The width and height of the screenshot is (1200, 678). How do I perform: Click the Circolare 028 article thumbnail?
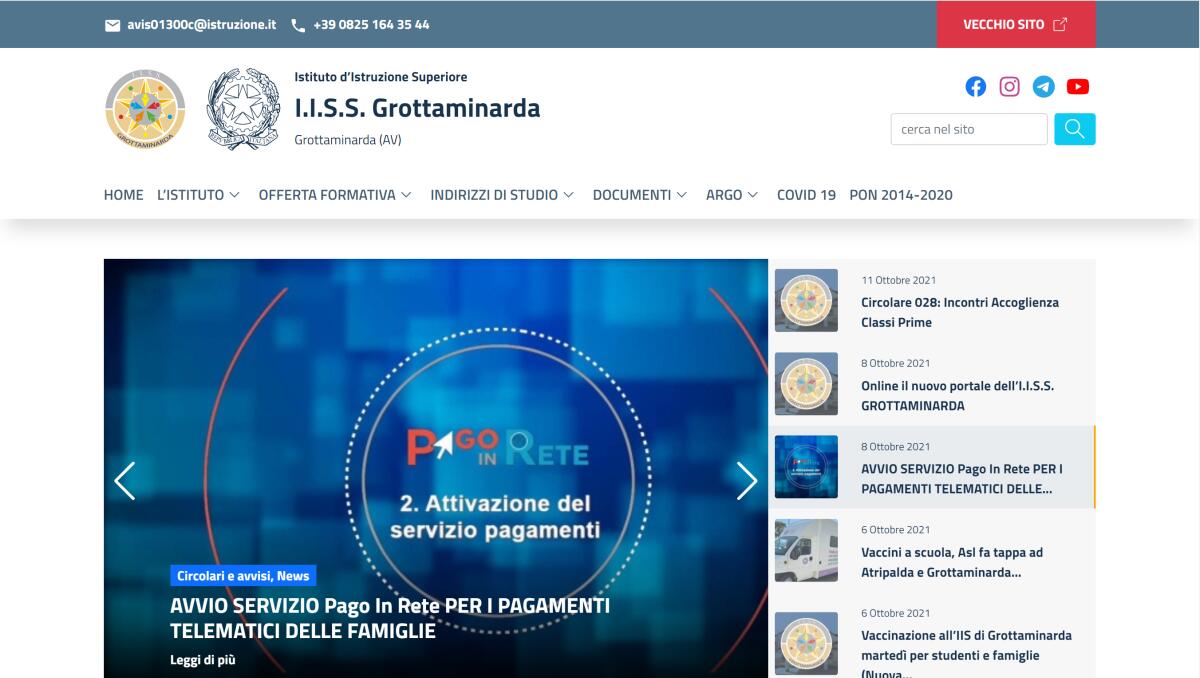[x=806, y=300]
